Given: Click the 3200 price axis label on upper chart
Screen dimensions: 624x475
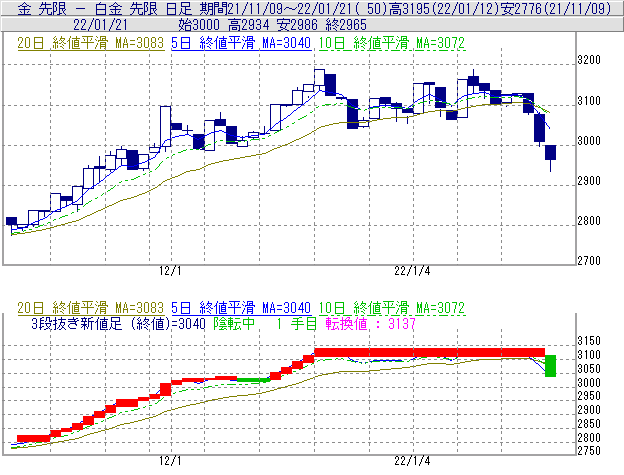Looking at the screenshot, I should [589, 60].
